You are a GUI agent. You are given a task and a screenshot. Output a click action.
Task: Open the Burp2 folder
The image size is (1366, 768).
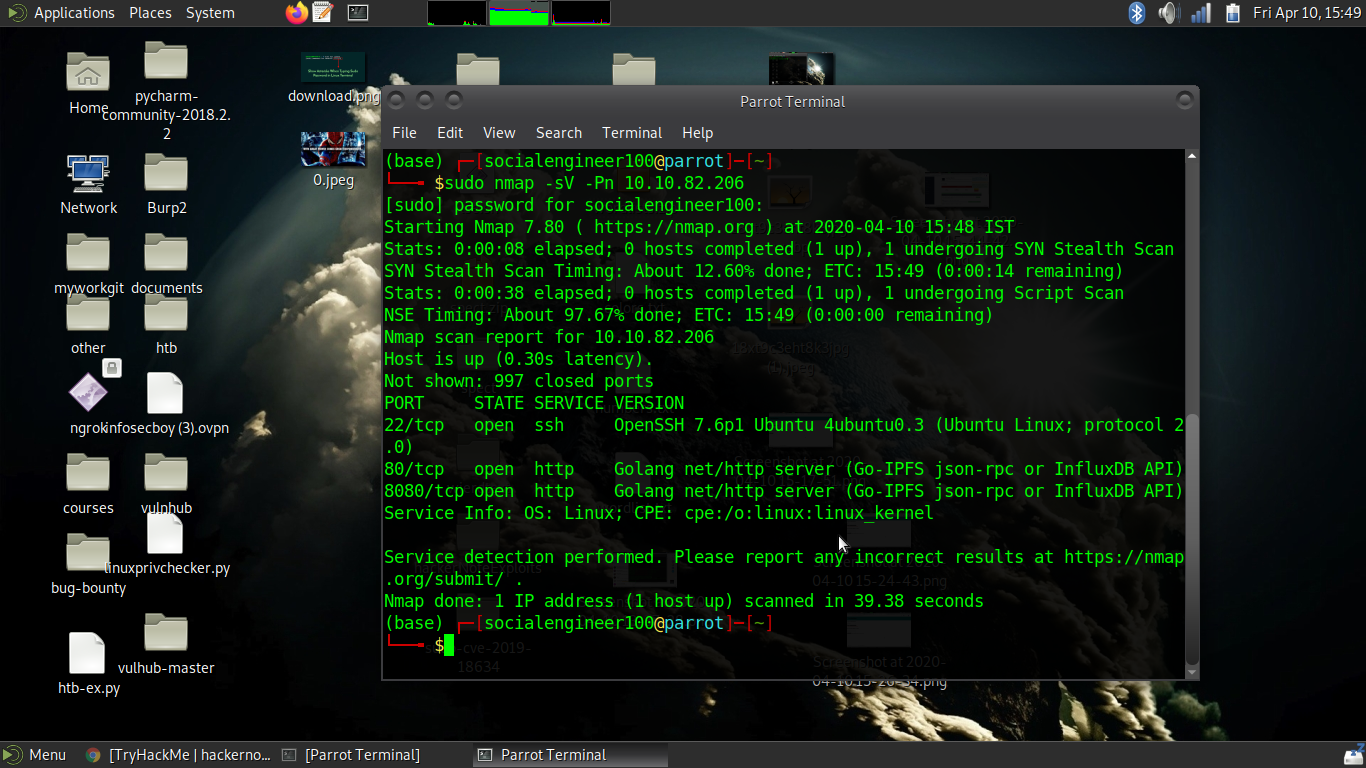[166, 184]
